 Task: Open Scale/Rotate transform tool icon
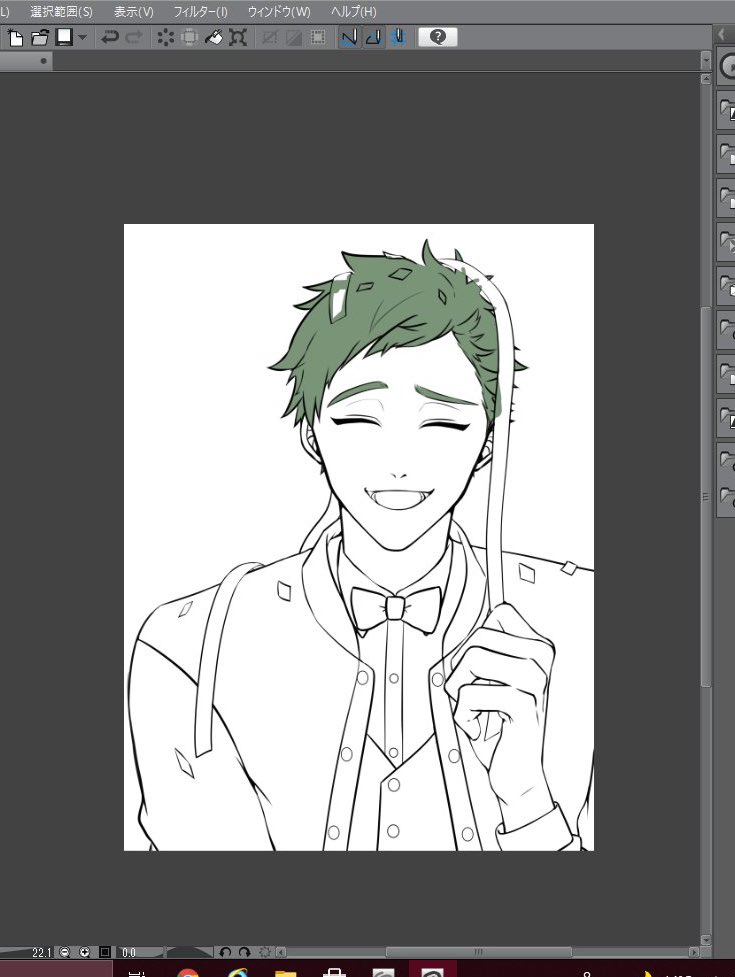238,37
